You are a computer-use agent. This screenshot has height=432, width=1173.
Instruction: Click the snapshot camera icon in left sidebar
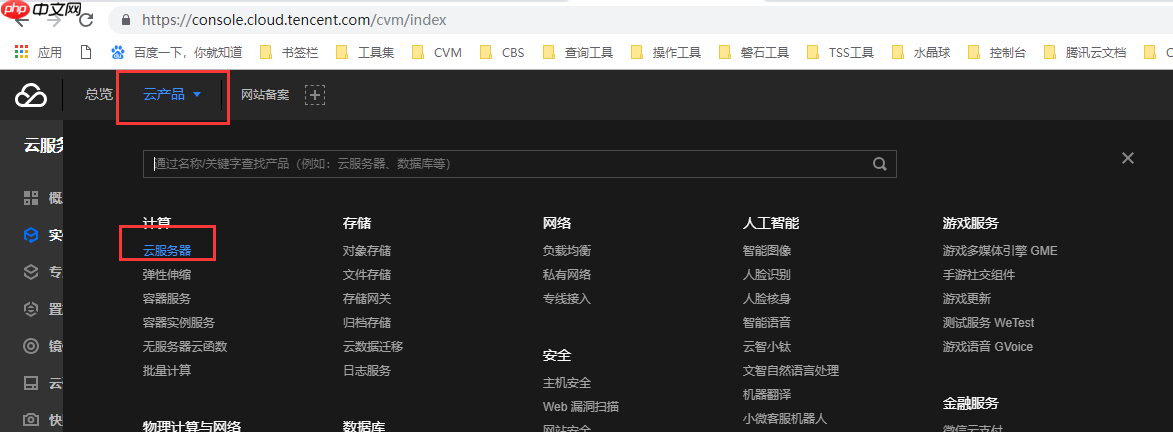pyautogui.click(x=31, y=419)
